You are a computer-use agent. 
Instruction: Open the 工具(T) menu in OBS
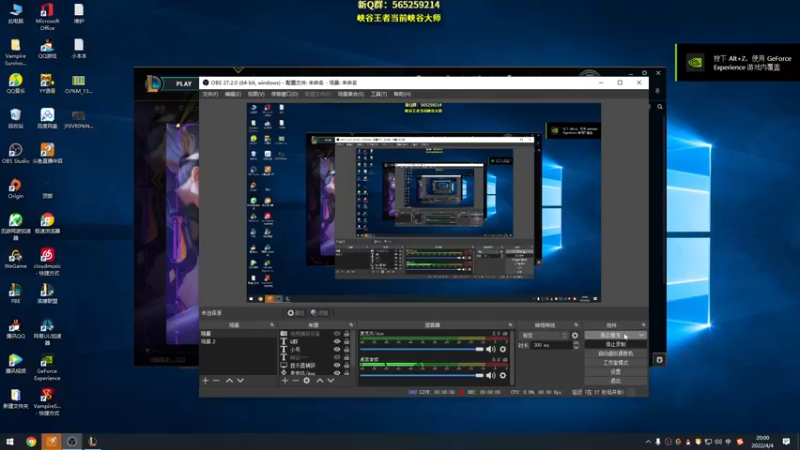click(379, 94)
